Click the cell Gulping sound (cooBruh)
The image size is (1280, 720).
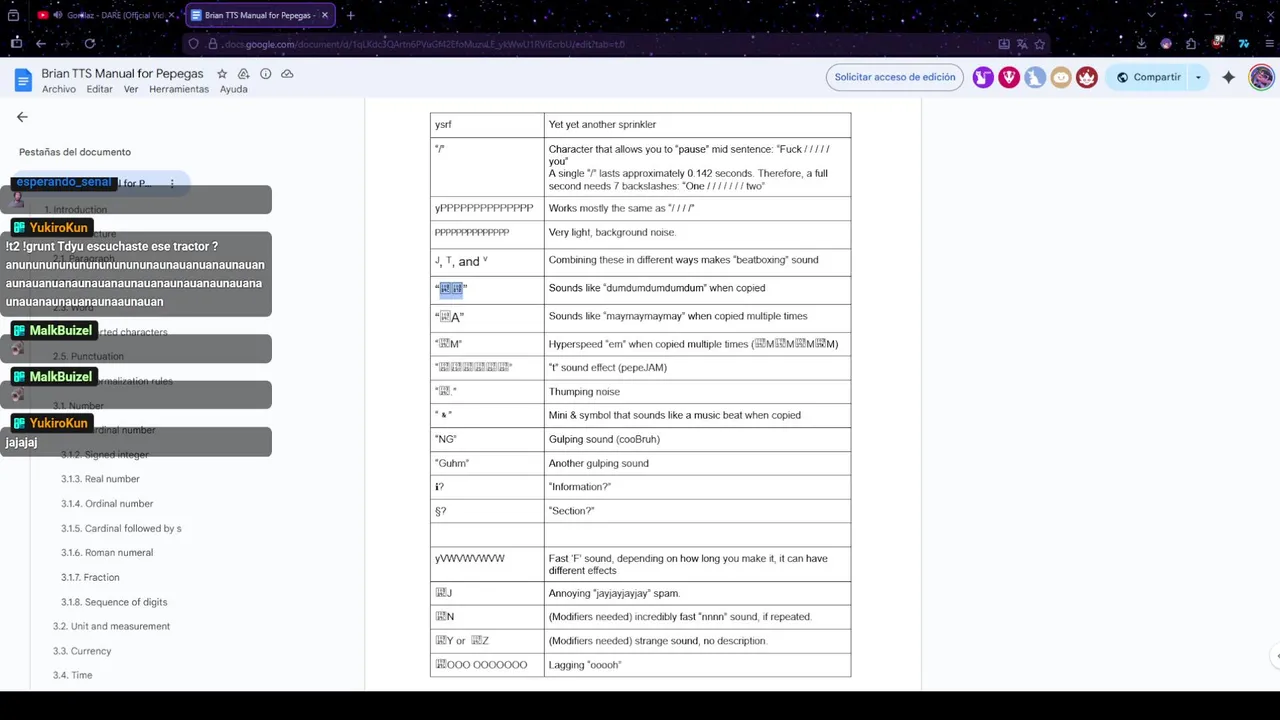tap(697, 439)
